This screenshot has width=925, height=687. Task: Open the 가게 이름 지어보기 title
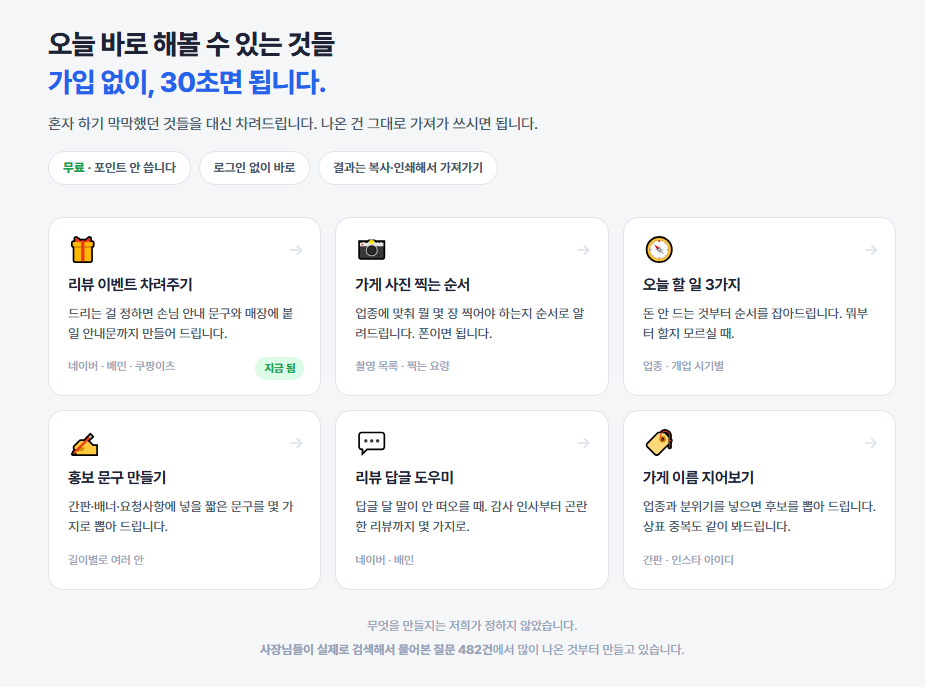pos(698,477)
